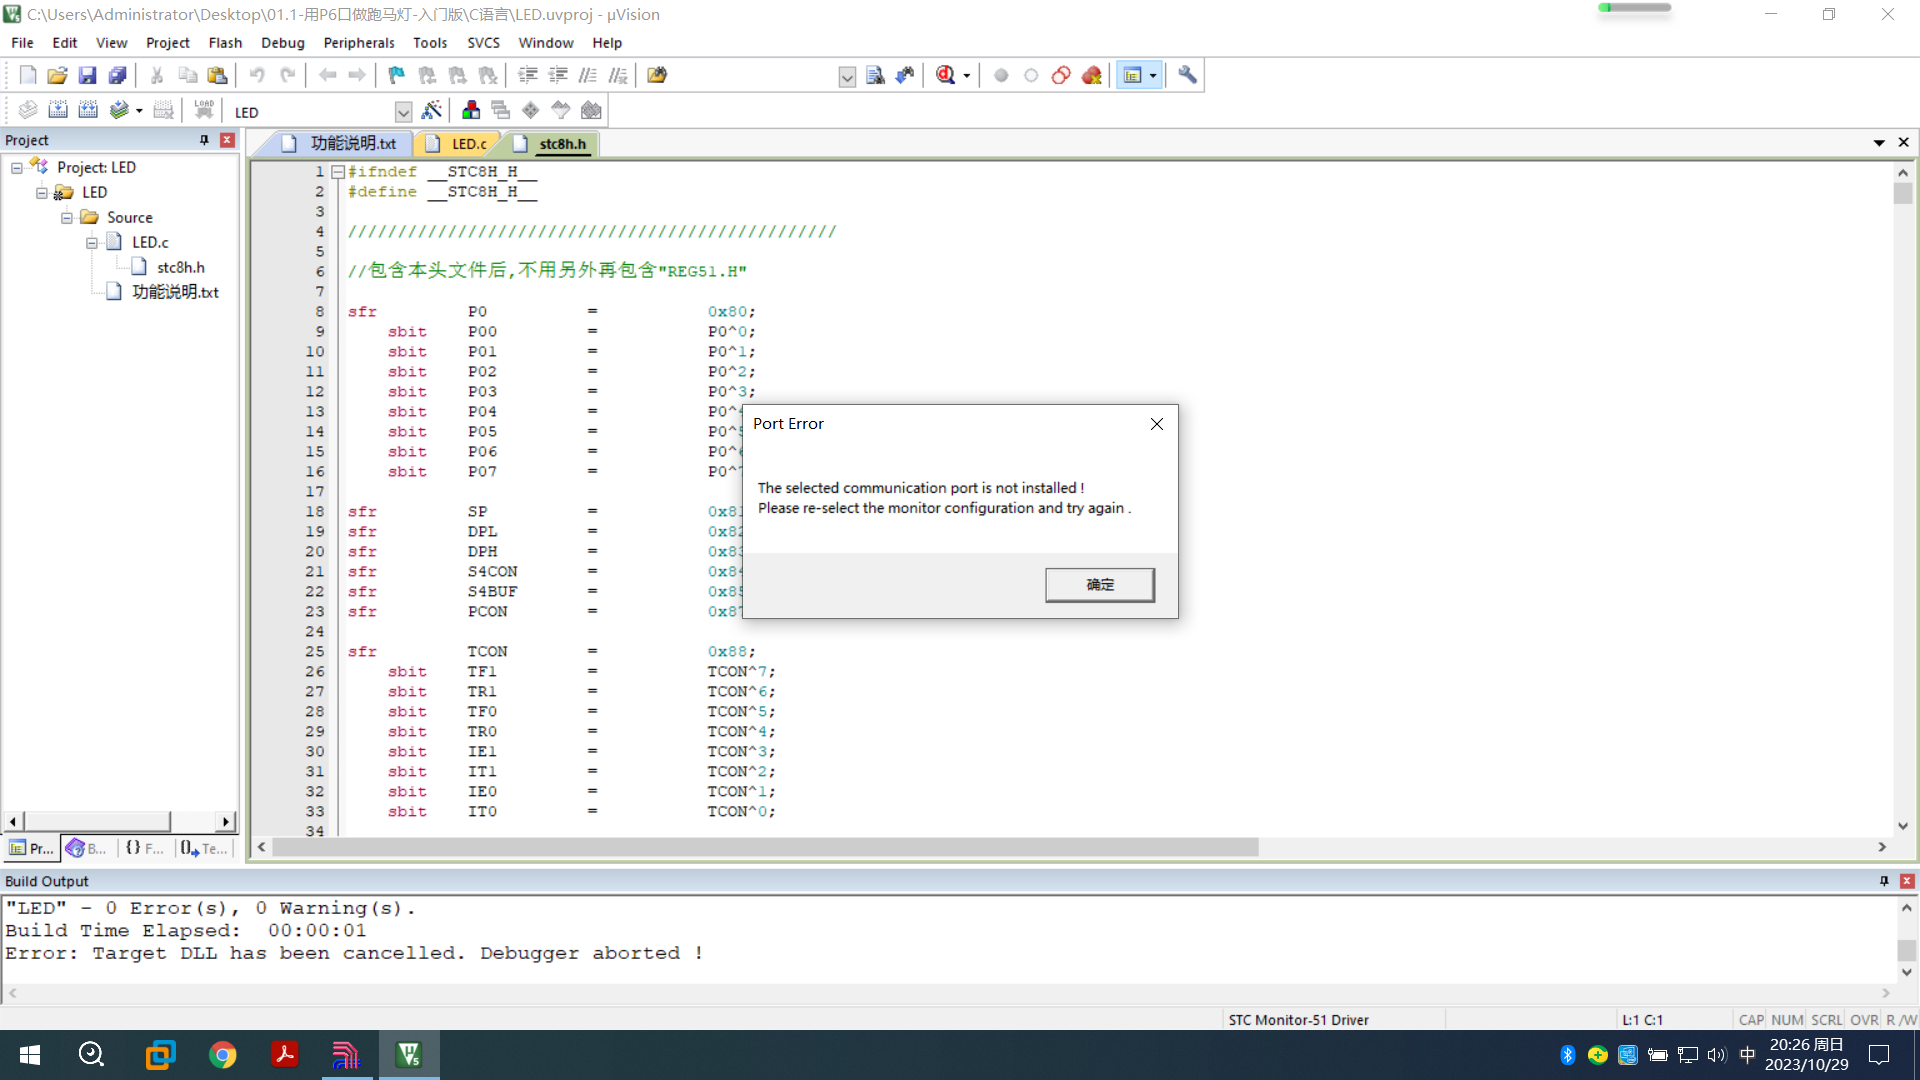The width and height of the screenshot is (1920, 1080).
Task: Click the Project panel horizontal scrollbar
Action: 97,821
